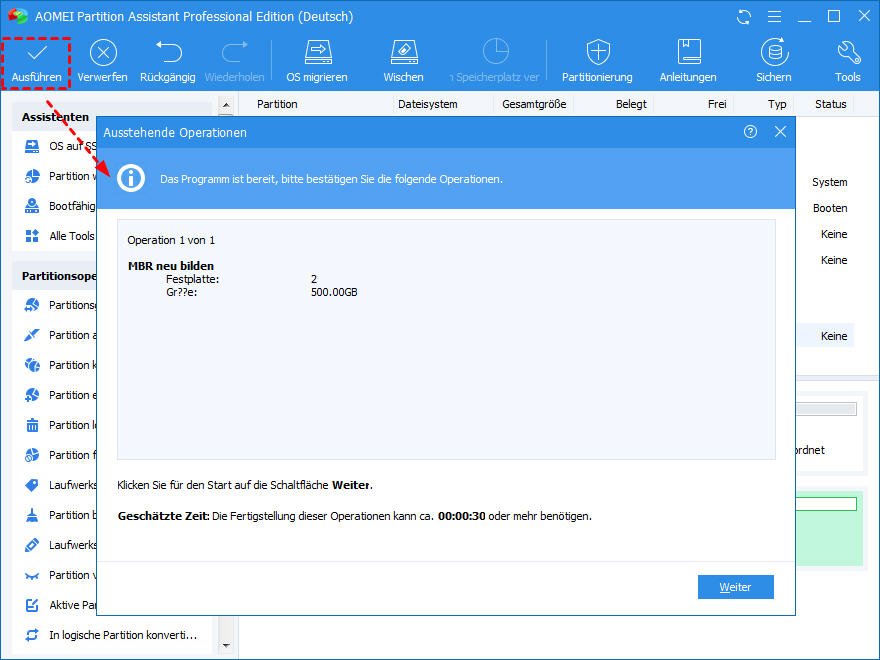Click the Verwerfen discard icon
Image resolution: width=880 pixels, height=660 pixels.
pos(103,53)
